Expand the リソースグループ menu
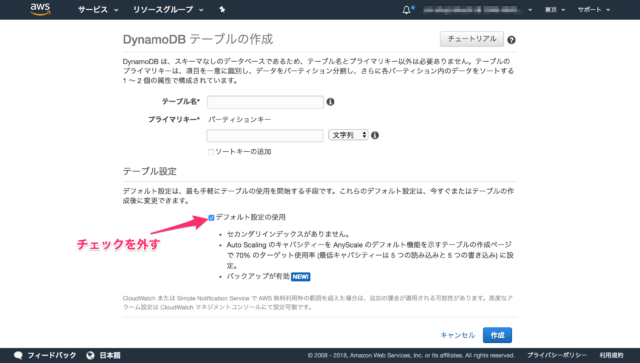The height and width of the screenshot is (363, 640). click(168, 9)
